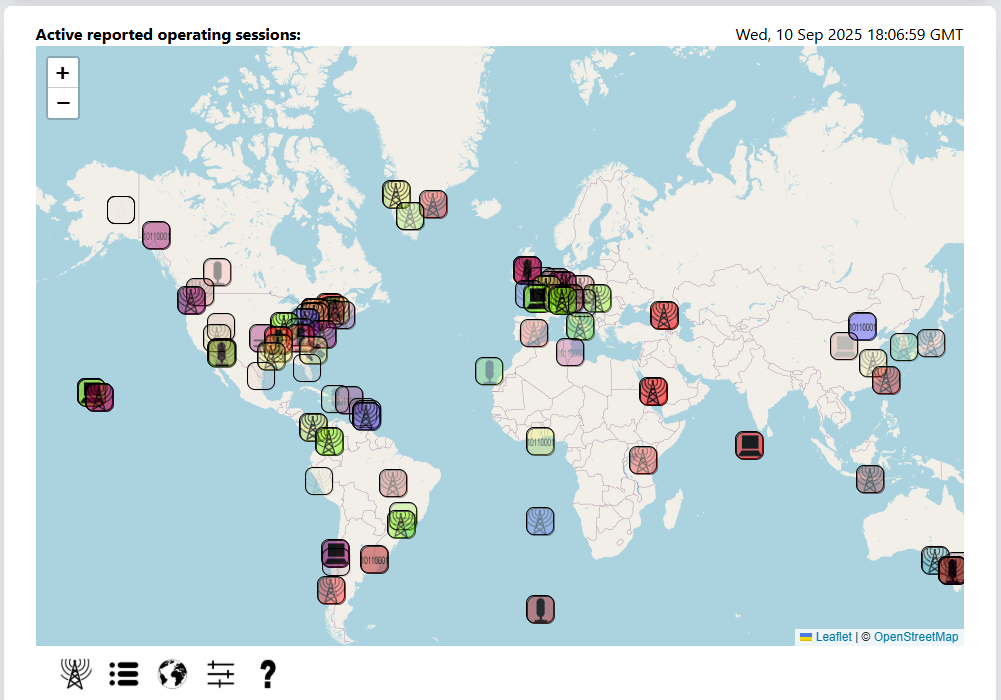Open the Leaflet attribution link
The image size is (1001, 700).
[x=833, y=637]
